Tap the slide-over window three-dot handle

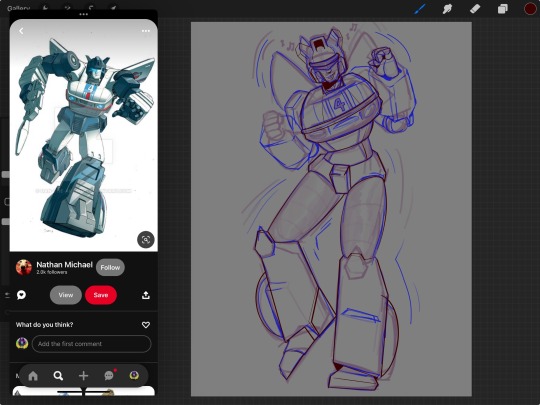point(83,14)
